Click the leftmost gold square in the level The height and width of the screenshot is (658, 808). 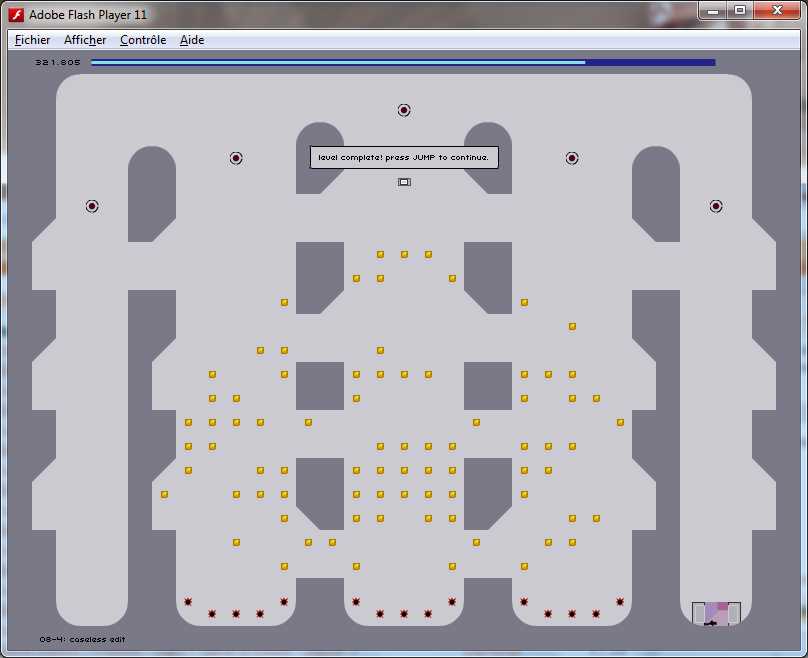pos(164,494)
